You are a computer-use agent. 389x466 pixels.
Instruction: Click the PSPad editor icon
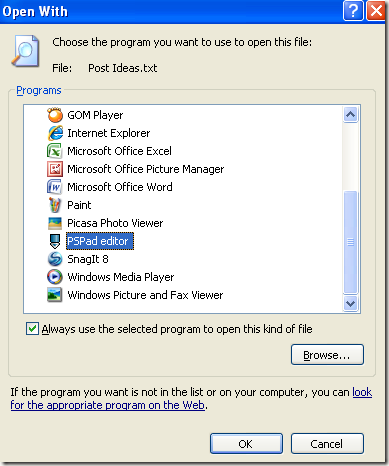(55, 241)
